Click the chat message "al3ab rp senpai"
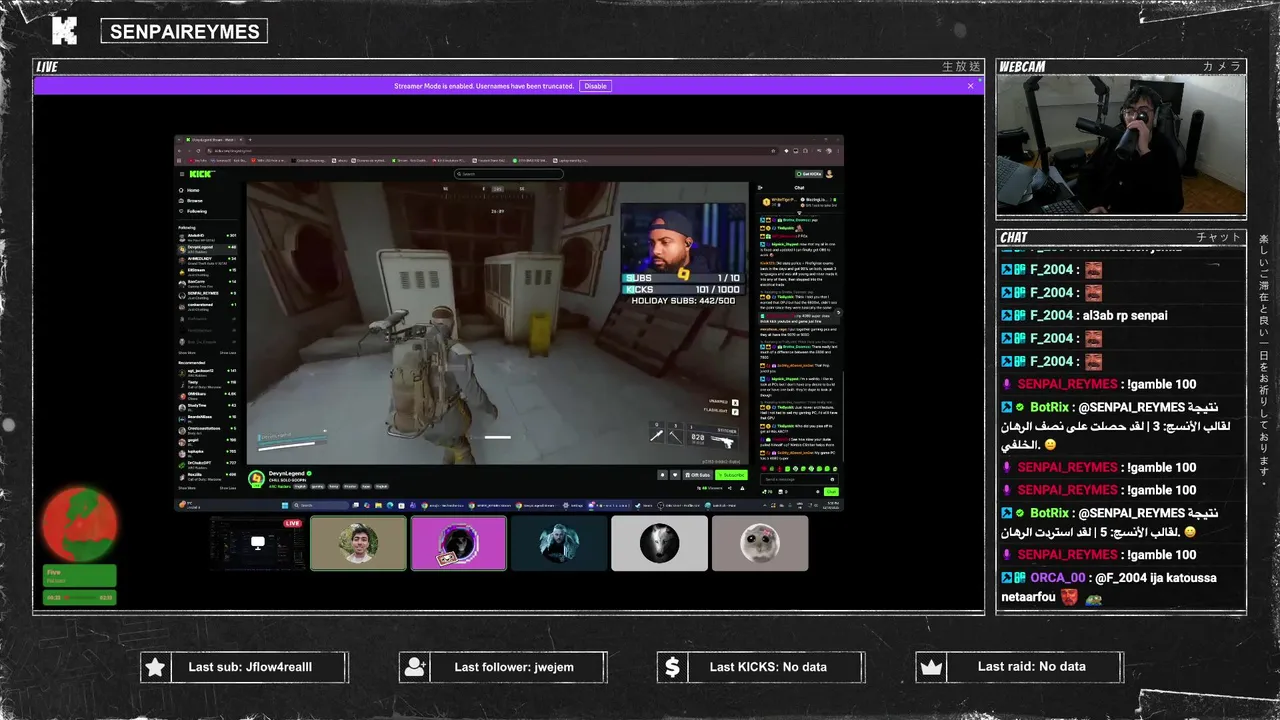 coord(1125,316)
